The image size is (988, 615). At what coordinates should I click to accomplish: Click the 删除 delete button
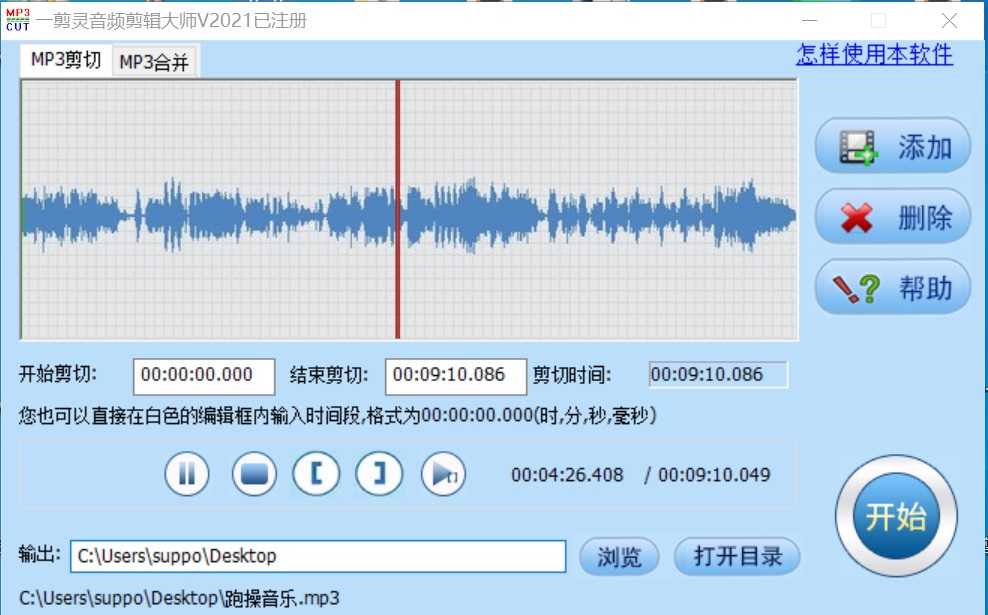pos(893,217)
